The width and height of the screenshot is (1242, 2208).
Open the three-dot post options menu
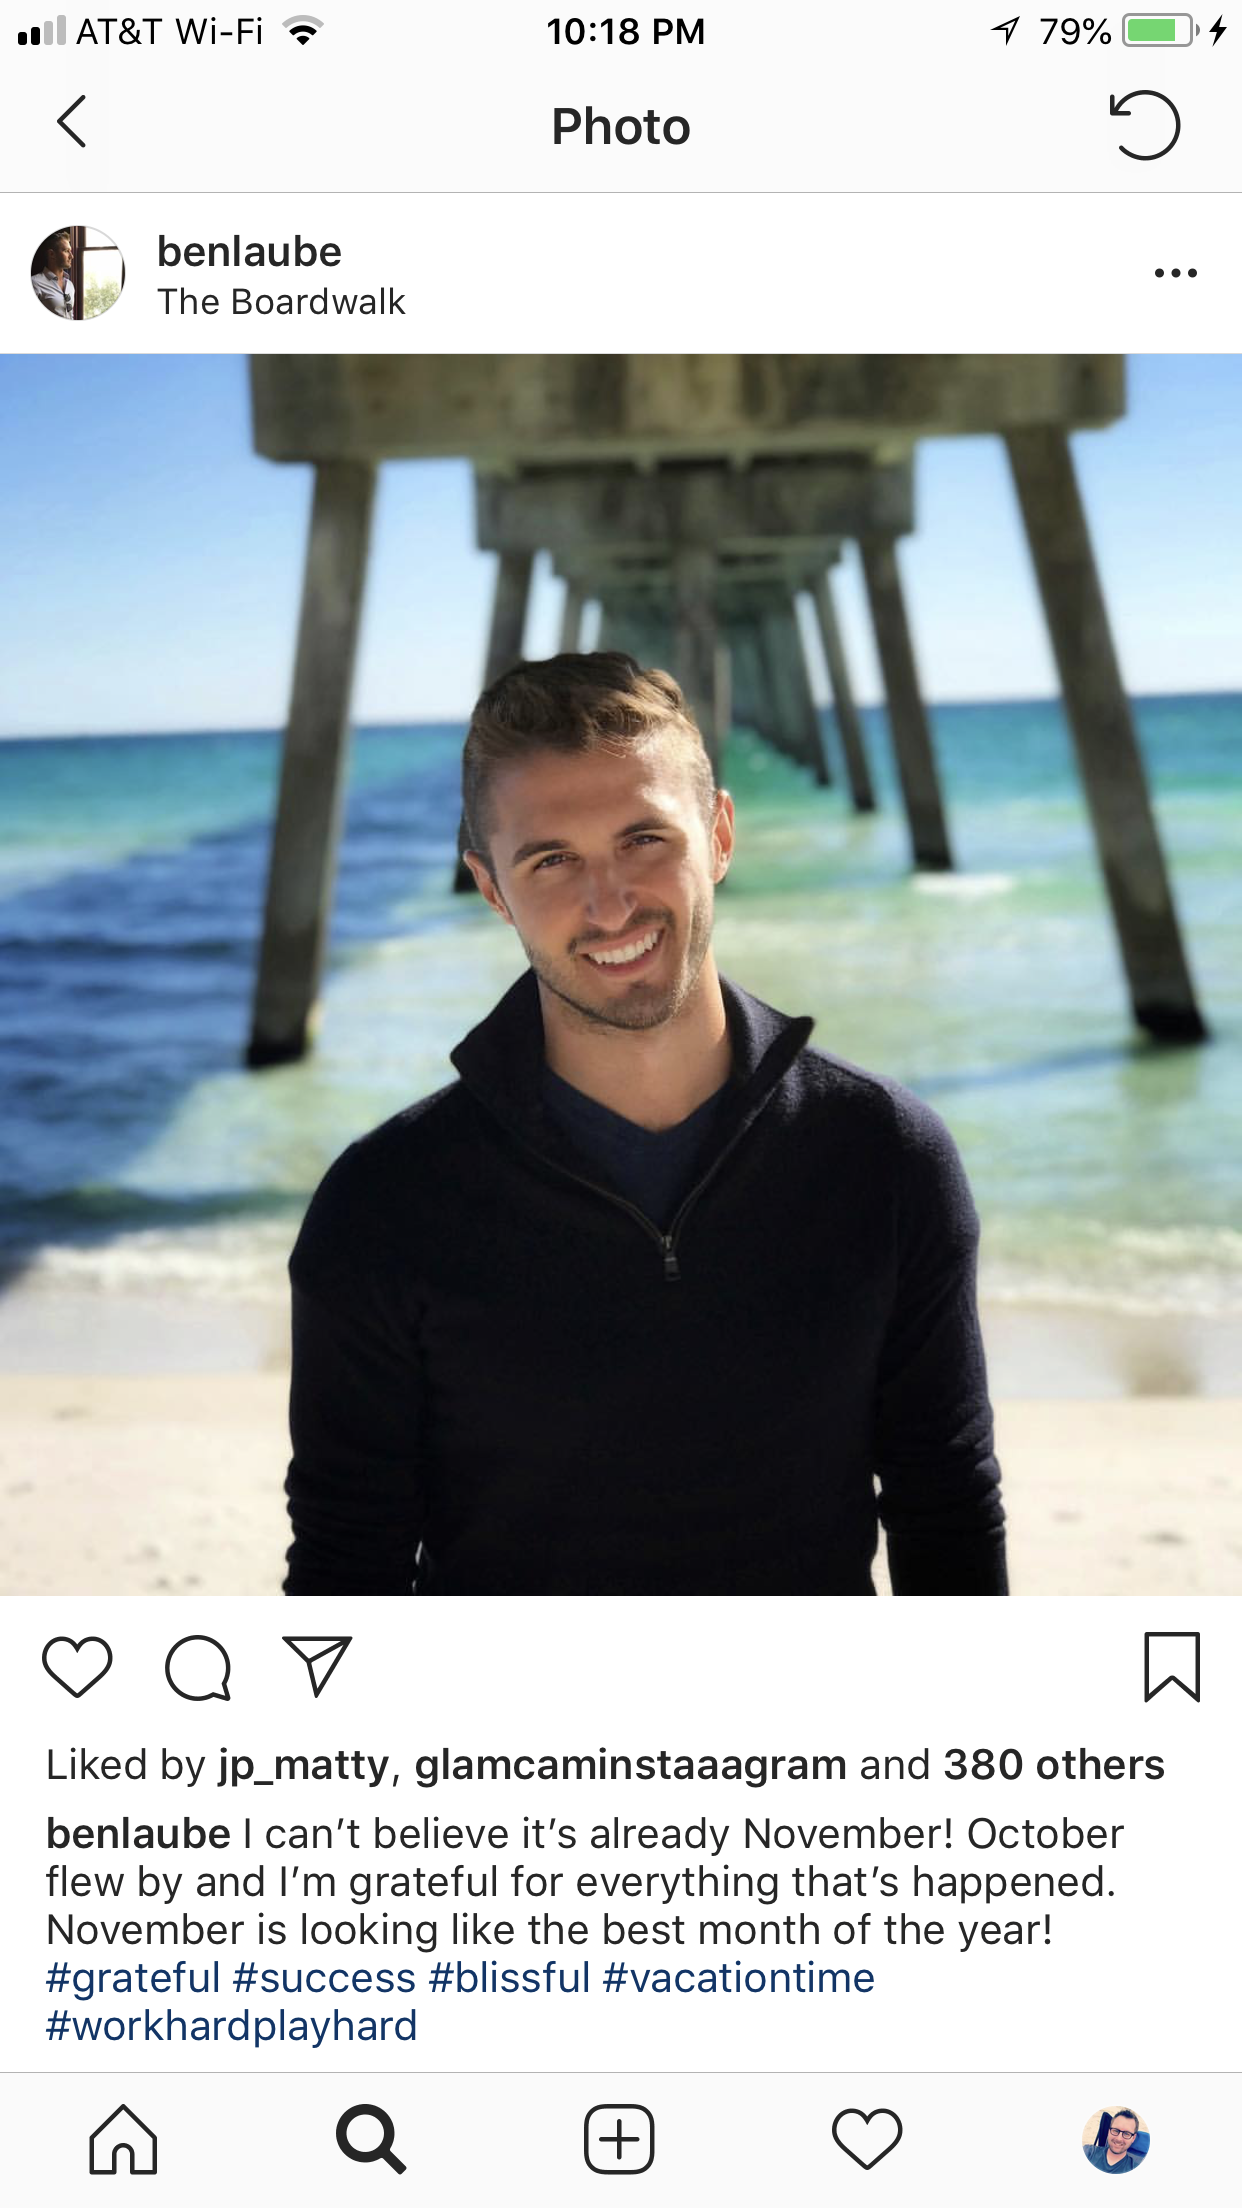(x=1176, y=273)
